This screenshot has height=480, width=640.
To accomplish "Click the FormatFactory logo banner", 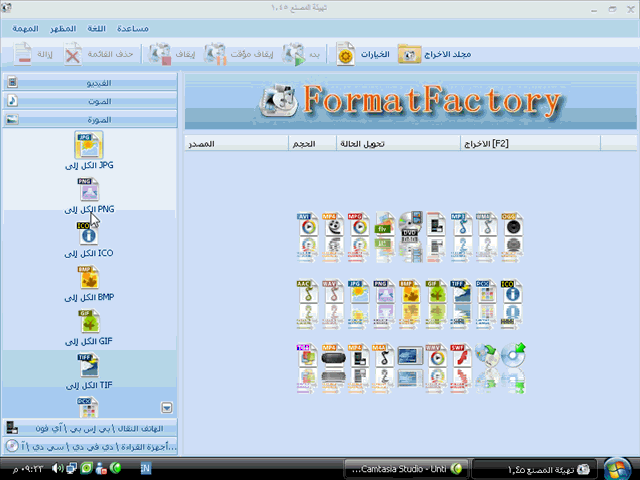I will coord(411,102).
